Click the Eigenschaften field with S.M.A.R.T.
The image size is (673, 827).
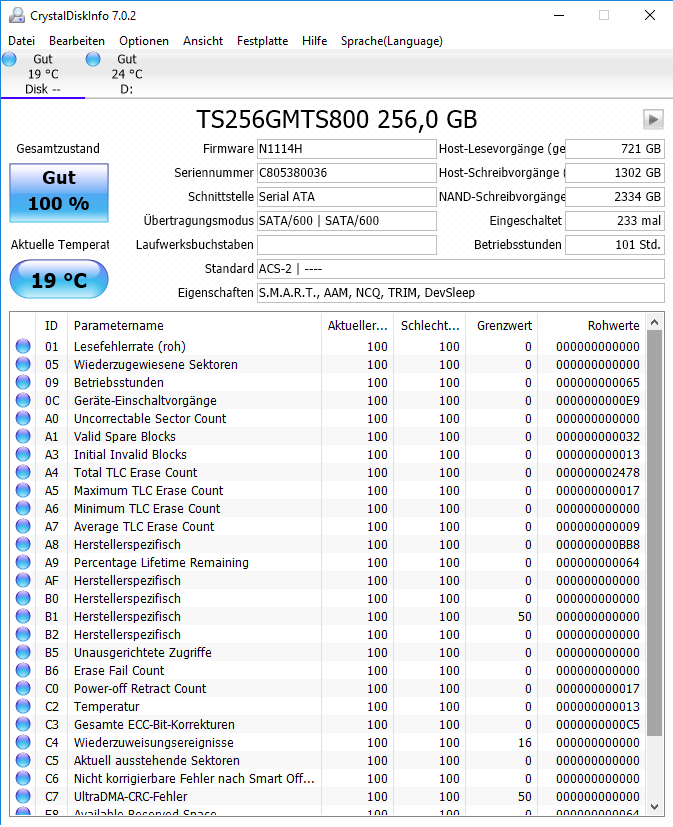460,293
